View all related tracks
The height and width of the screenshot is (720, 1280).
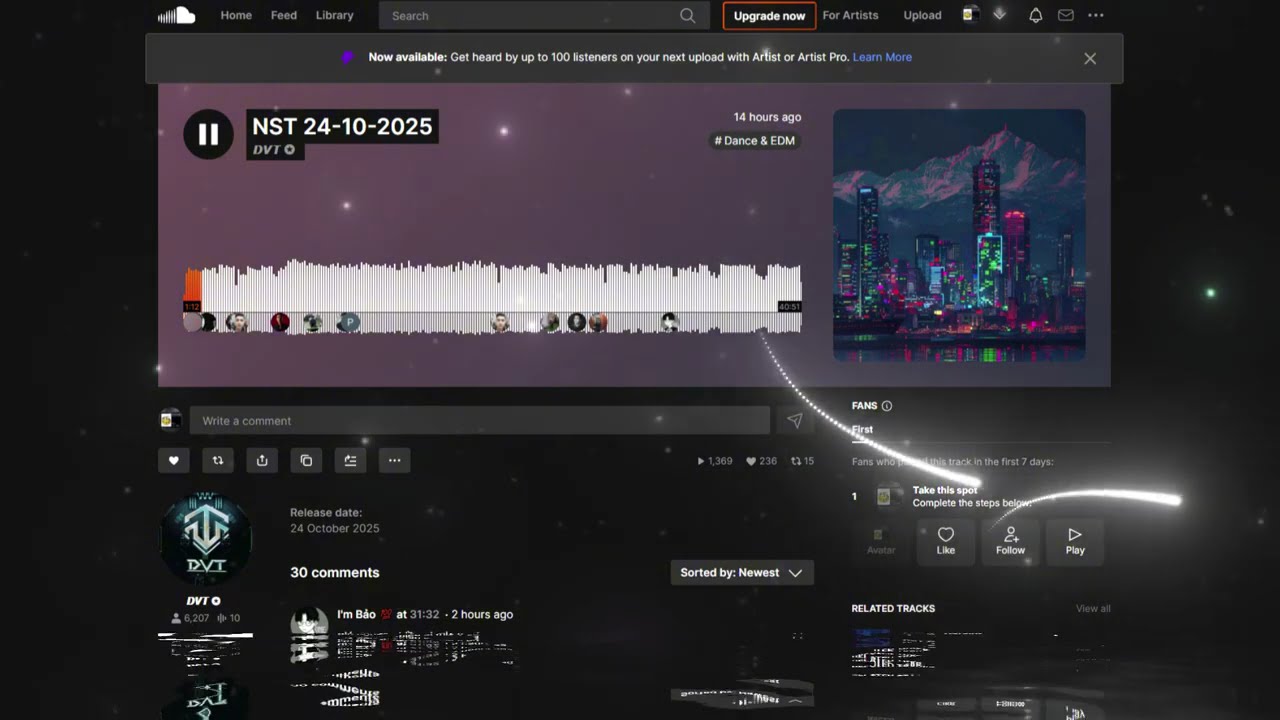coord(1093,608)
